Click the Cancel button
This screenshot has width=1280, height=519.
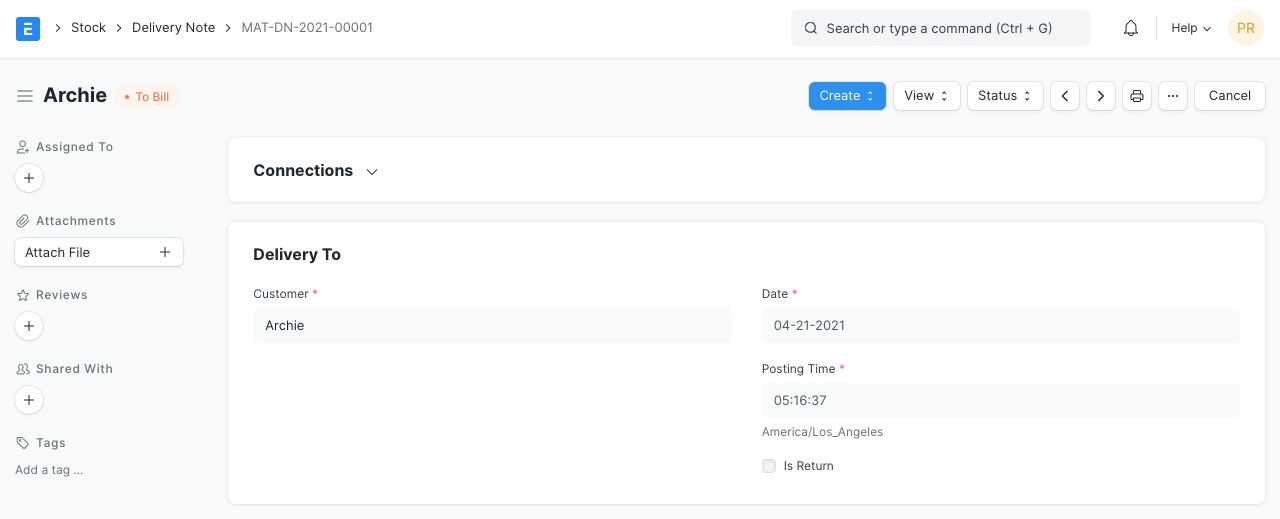(x=1229, y=96)
